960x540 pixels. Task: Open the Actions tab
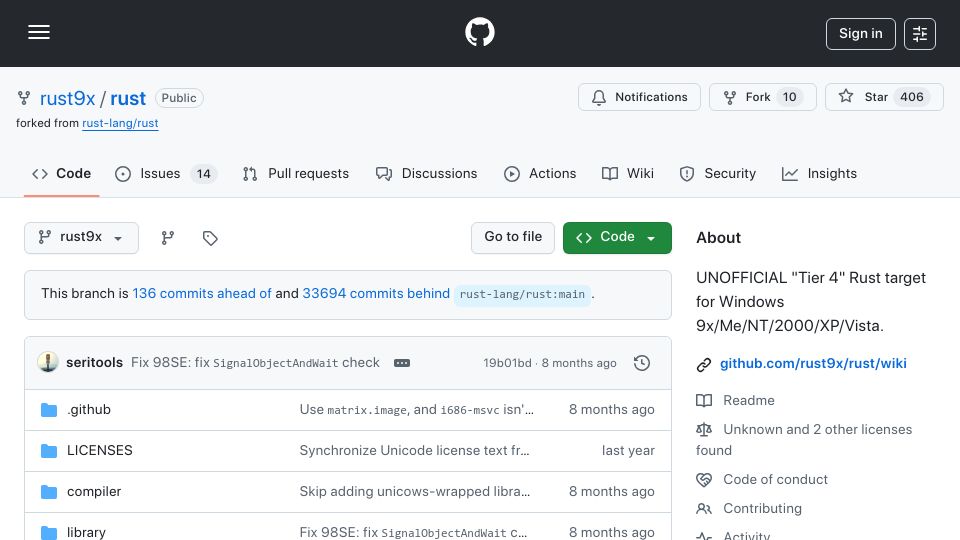pyautogui.click(x=540, y=174)
